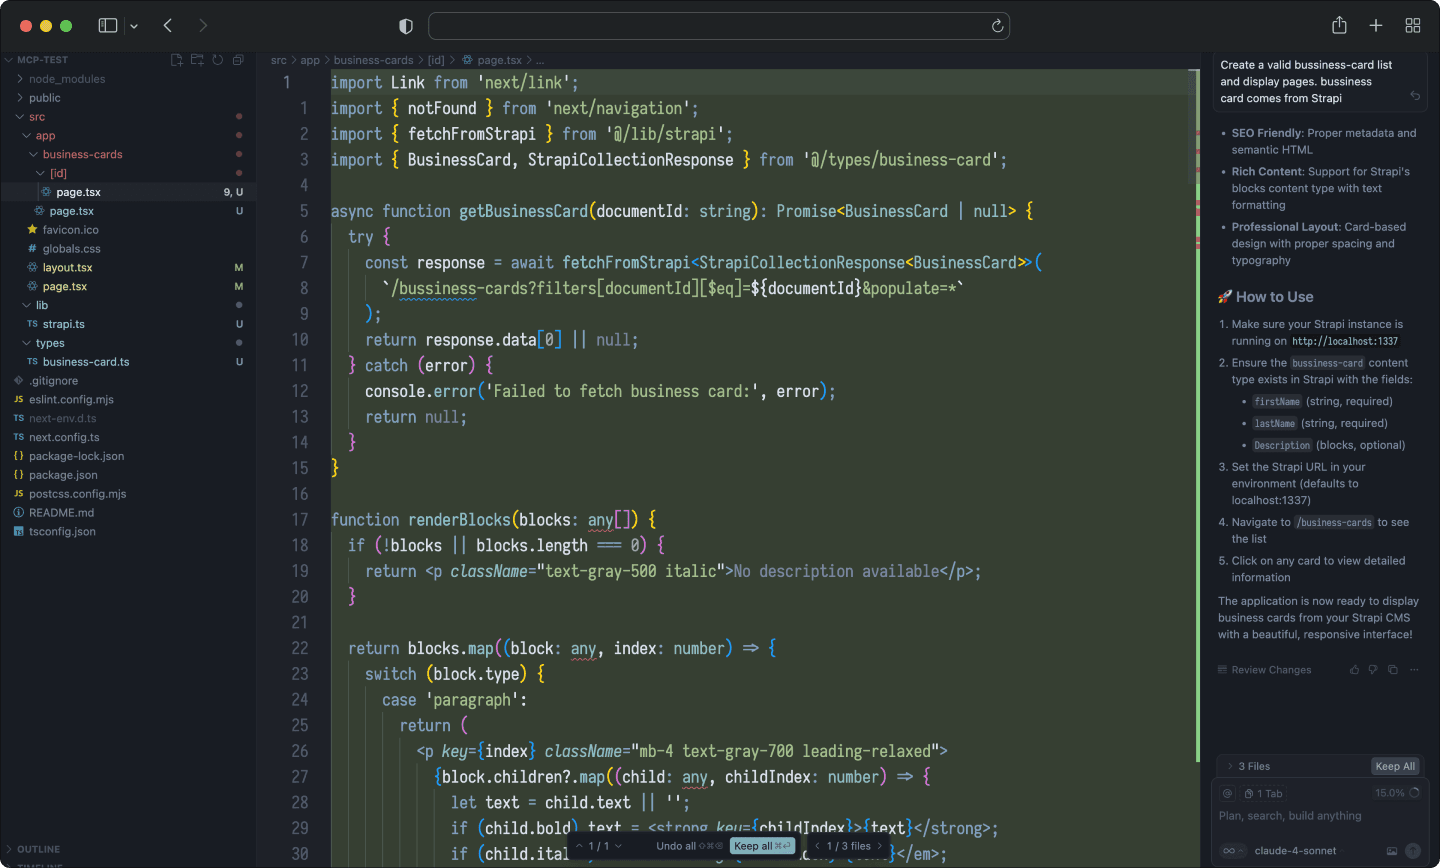Click the Keep All button for 3 files
This screenshot has width=1440, height=868.
coord(1396,766)
